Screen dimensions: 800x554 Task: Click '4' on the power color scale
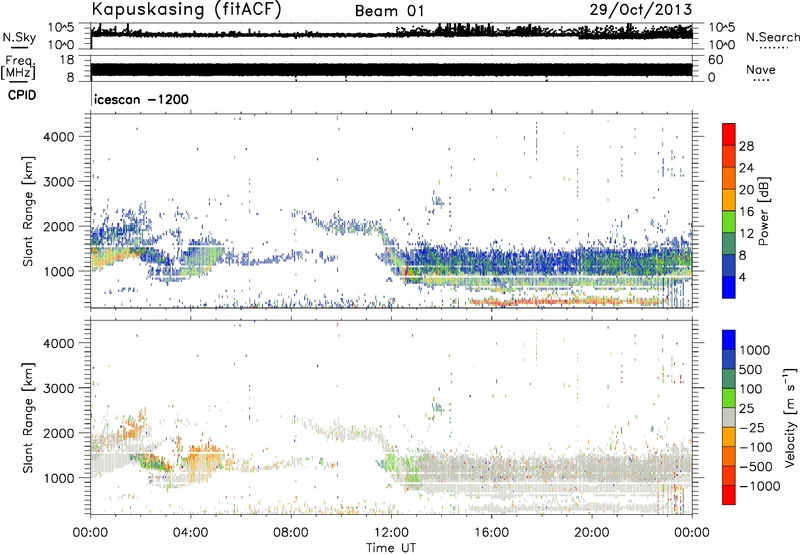pos(742,277)
